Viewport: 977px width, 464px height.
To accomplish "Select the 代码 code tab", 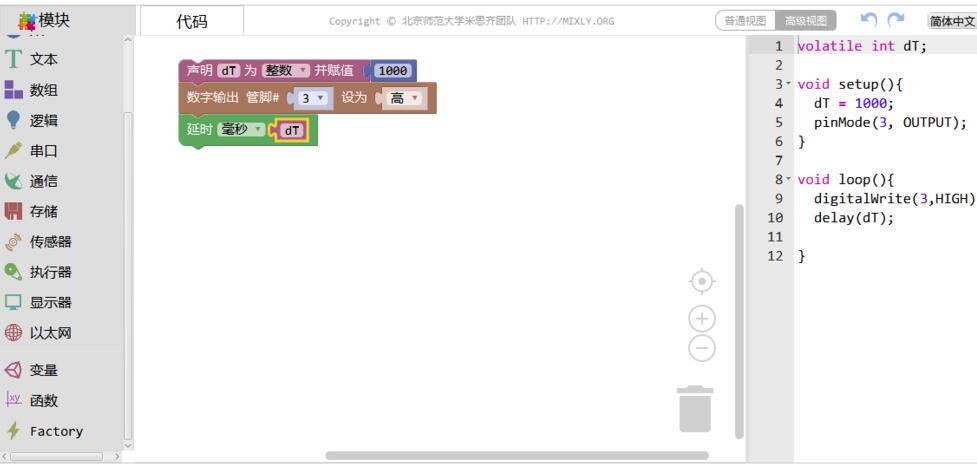I will tap(192, 22).
